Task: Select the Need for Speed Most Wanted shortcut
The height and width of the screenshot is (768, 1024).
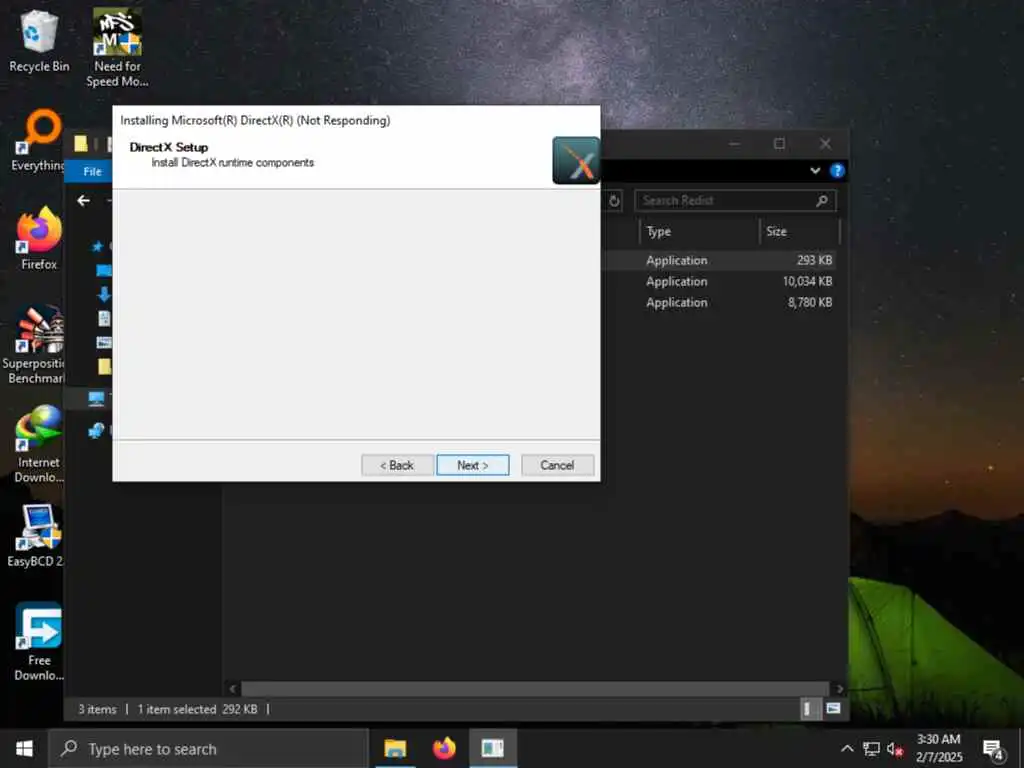Action: (x=118, y=47)
